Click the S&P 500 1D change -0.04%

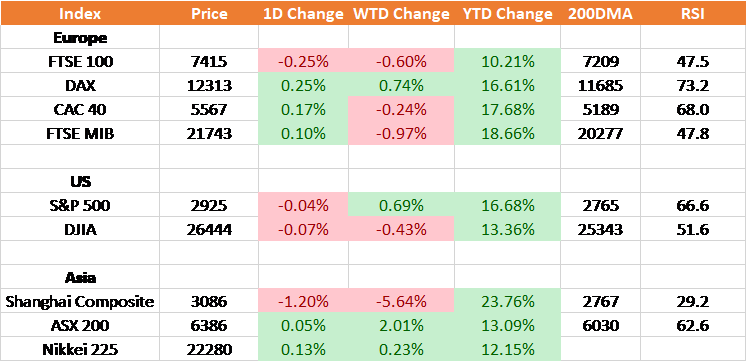[x=303, y=205]
